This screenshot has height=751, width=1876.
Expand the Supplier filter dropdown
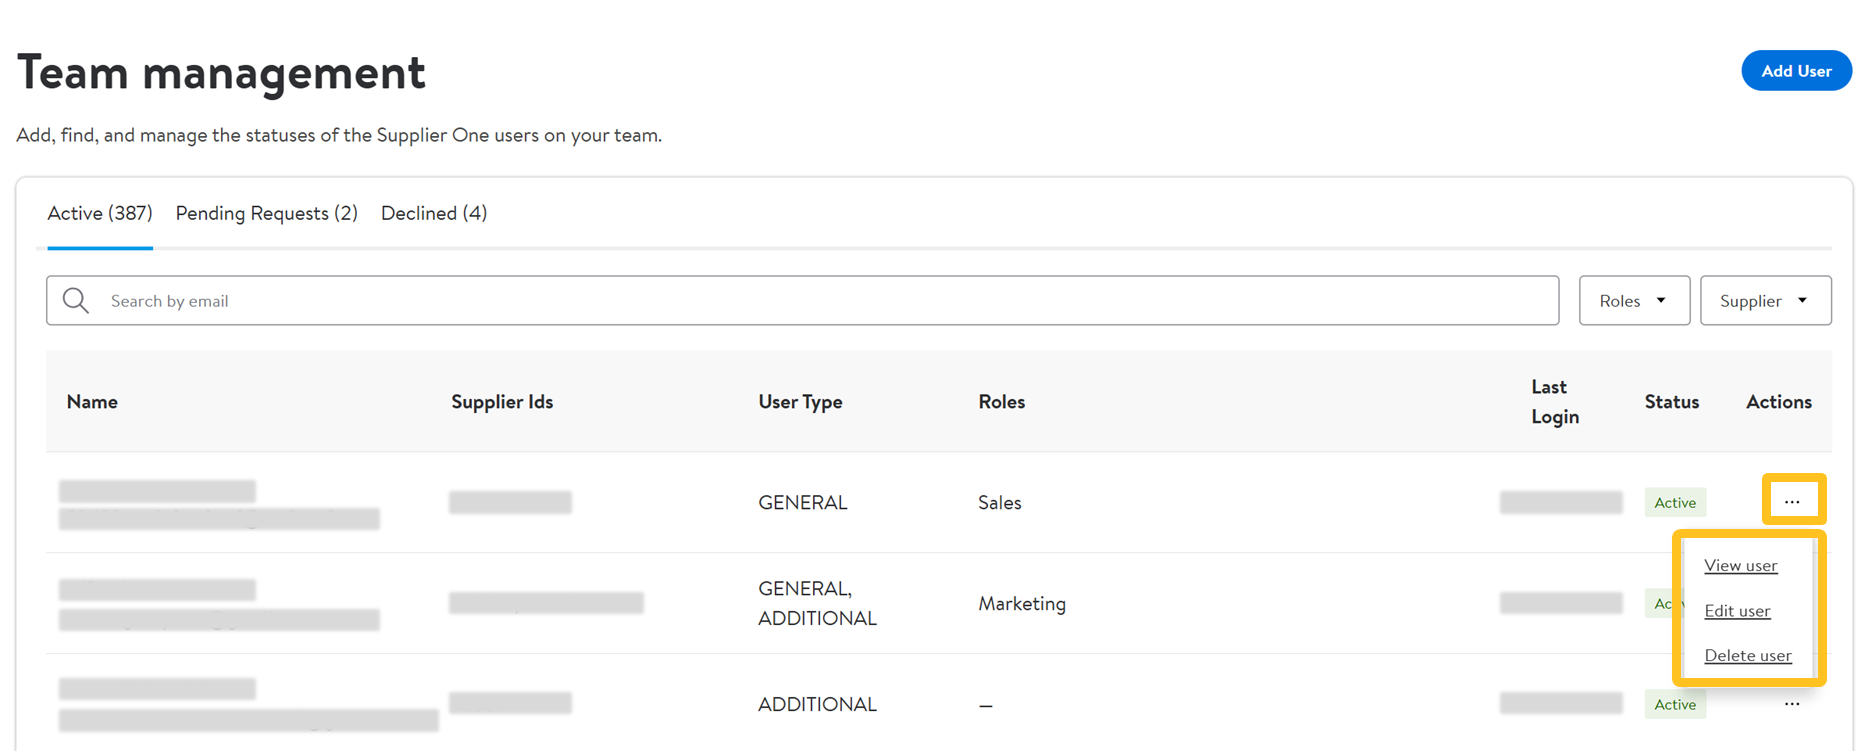(x=1765, y=301)
